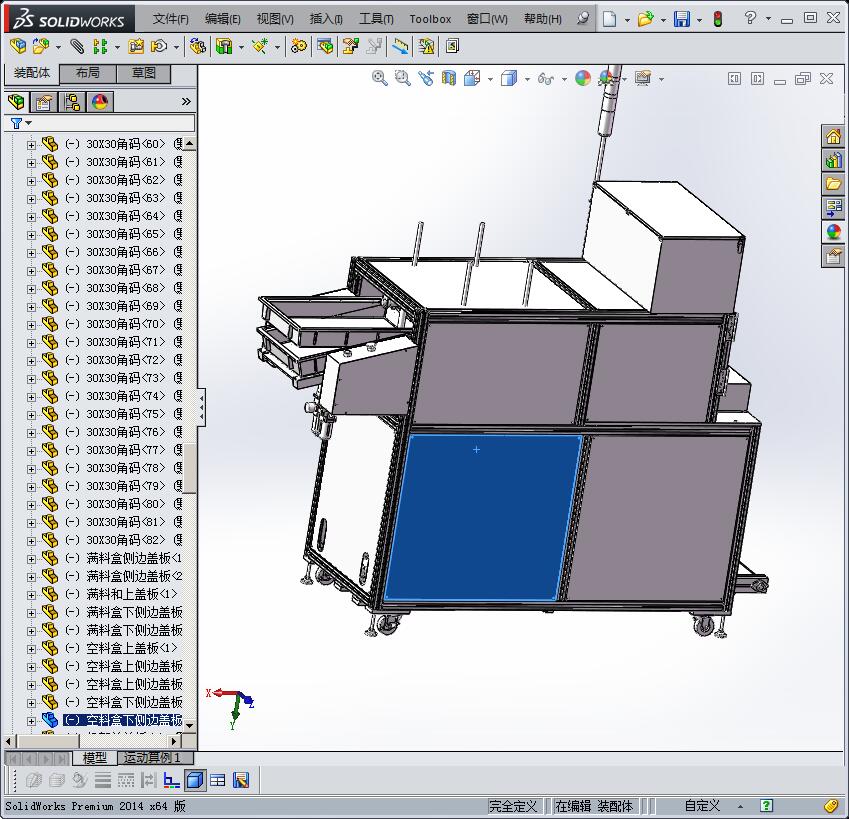The width and height of the screenshot is (849, 819).
Task: Click the Edit Appearance sphere icon
Action: pos(583,78)
